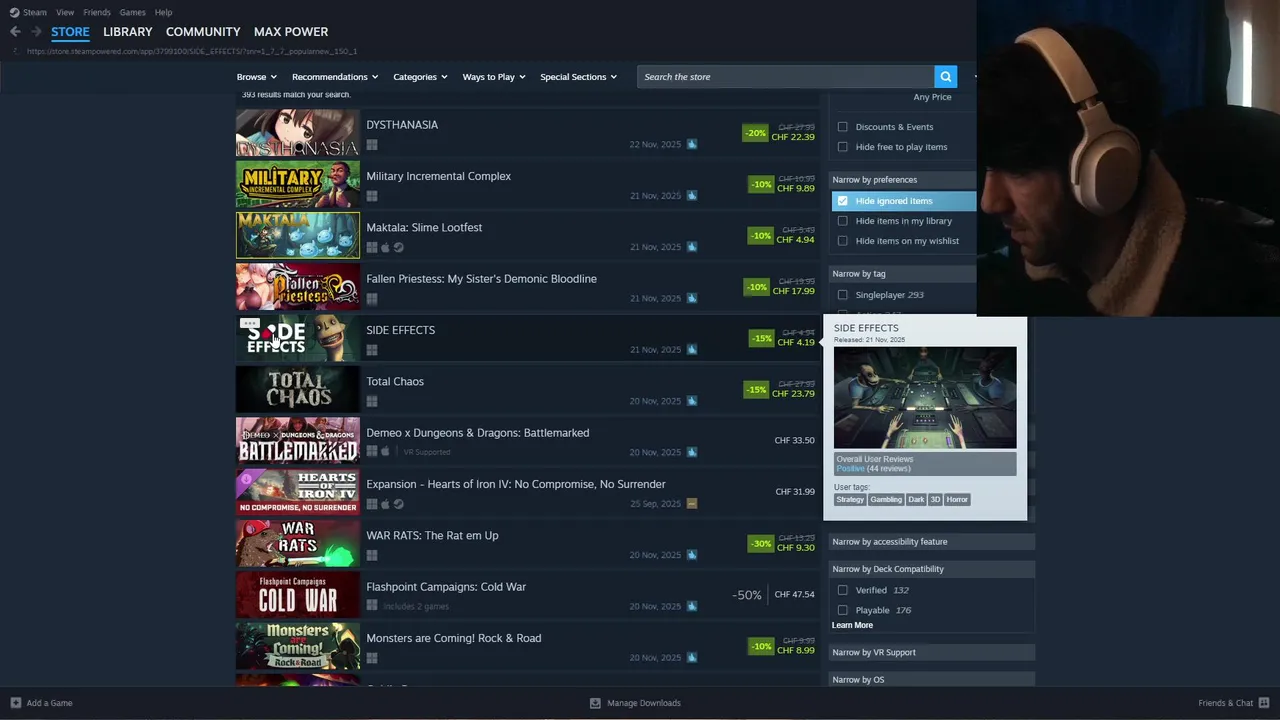This screenshot has width=1280, height=720.
Task: Open the Help menu
Action: [x=163, y=12]
